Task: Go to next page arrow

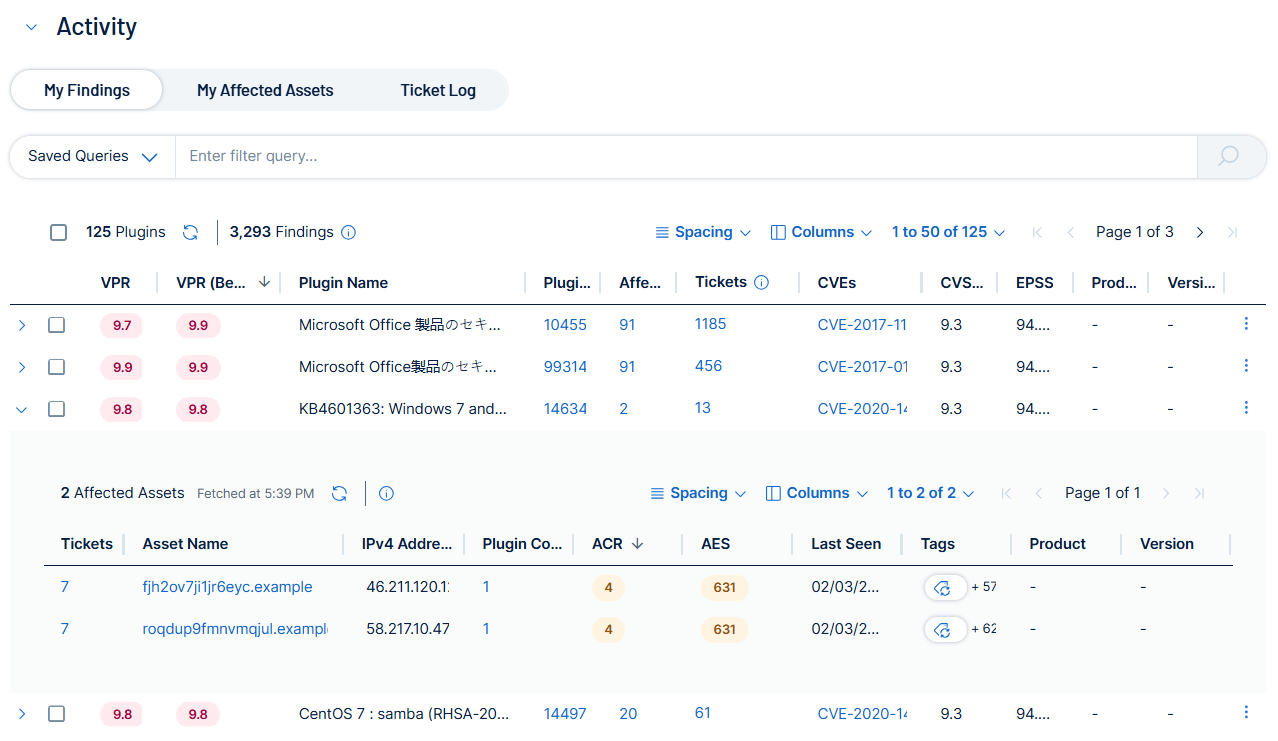Action: point(1200,232)
